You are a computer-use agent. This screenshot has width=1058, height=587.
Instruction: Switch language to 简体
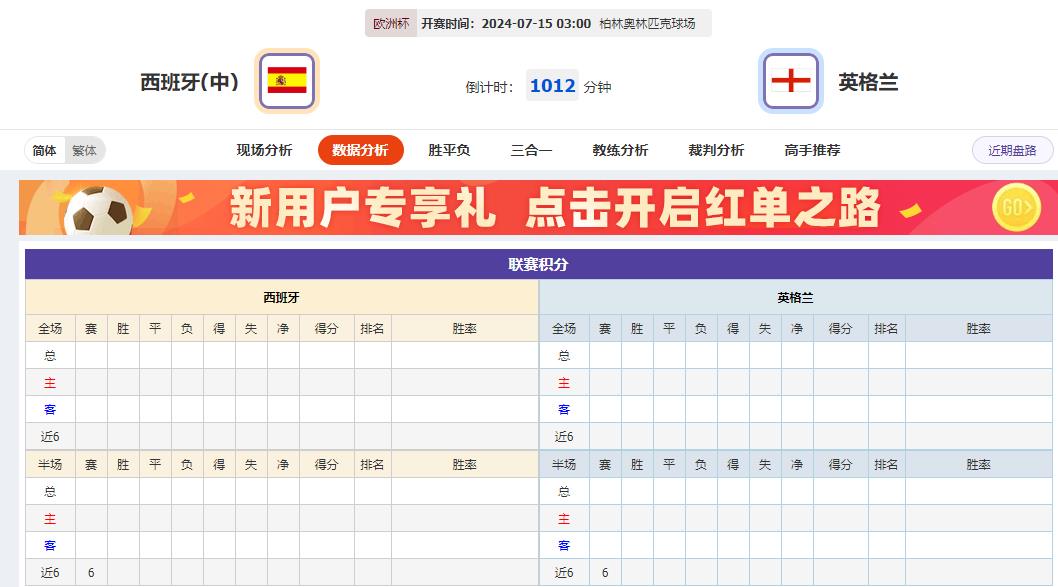click(x=44, y=149)
